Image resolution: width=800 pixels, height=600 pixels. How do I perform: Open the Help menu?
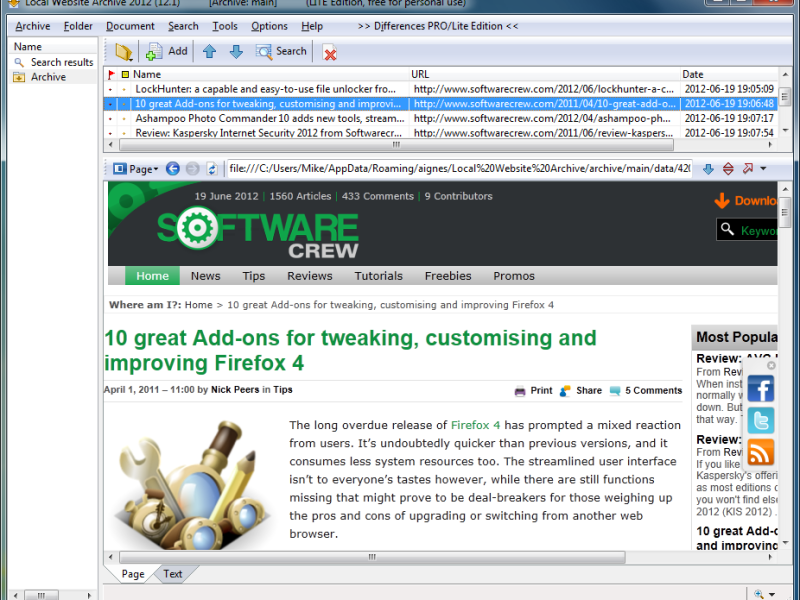[312, 26]
